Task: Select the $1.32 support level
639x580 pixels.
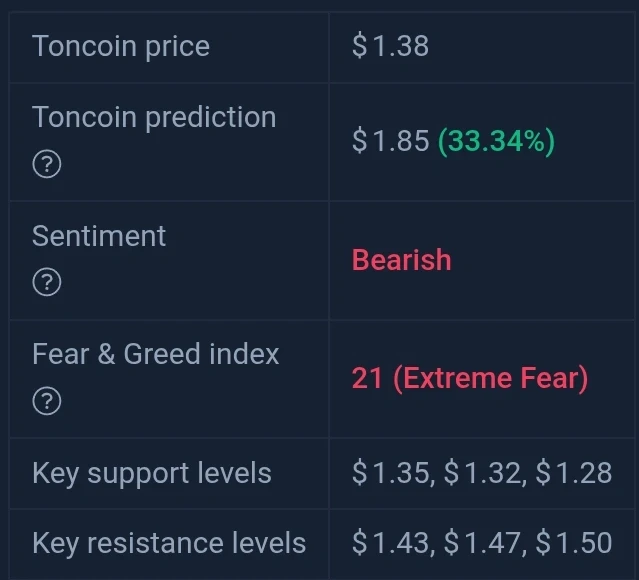Action: click(x=482, y=473)
